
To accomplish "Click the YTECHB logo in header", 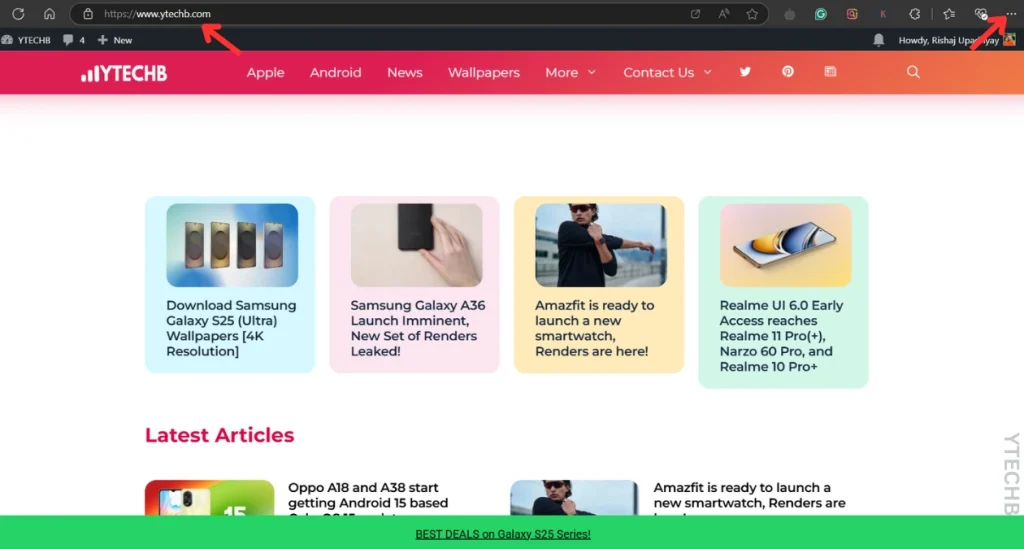I will pos(124,73).
